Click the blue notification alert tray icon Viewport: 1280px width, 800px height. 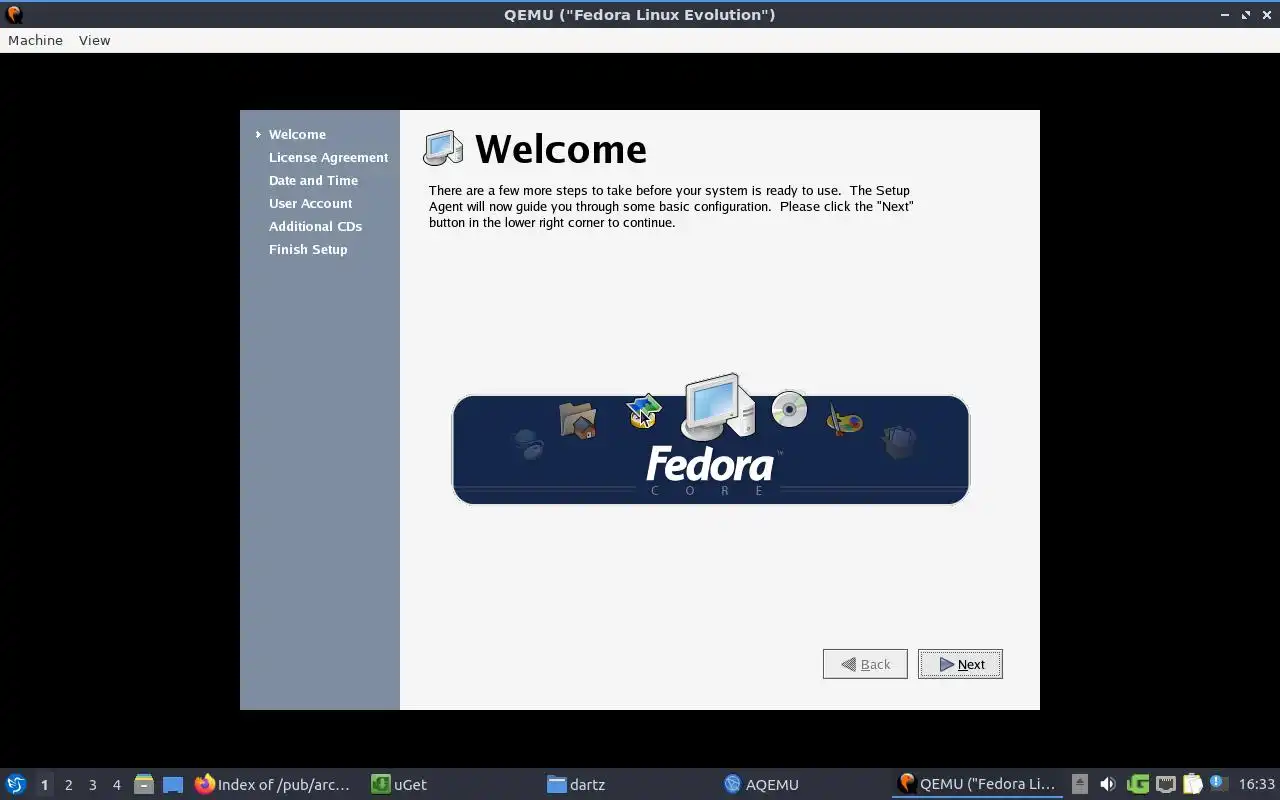(x=1218, y=783)
